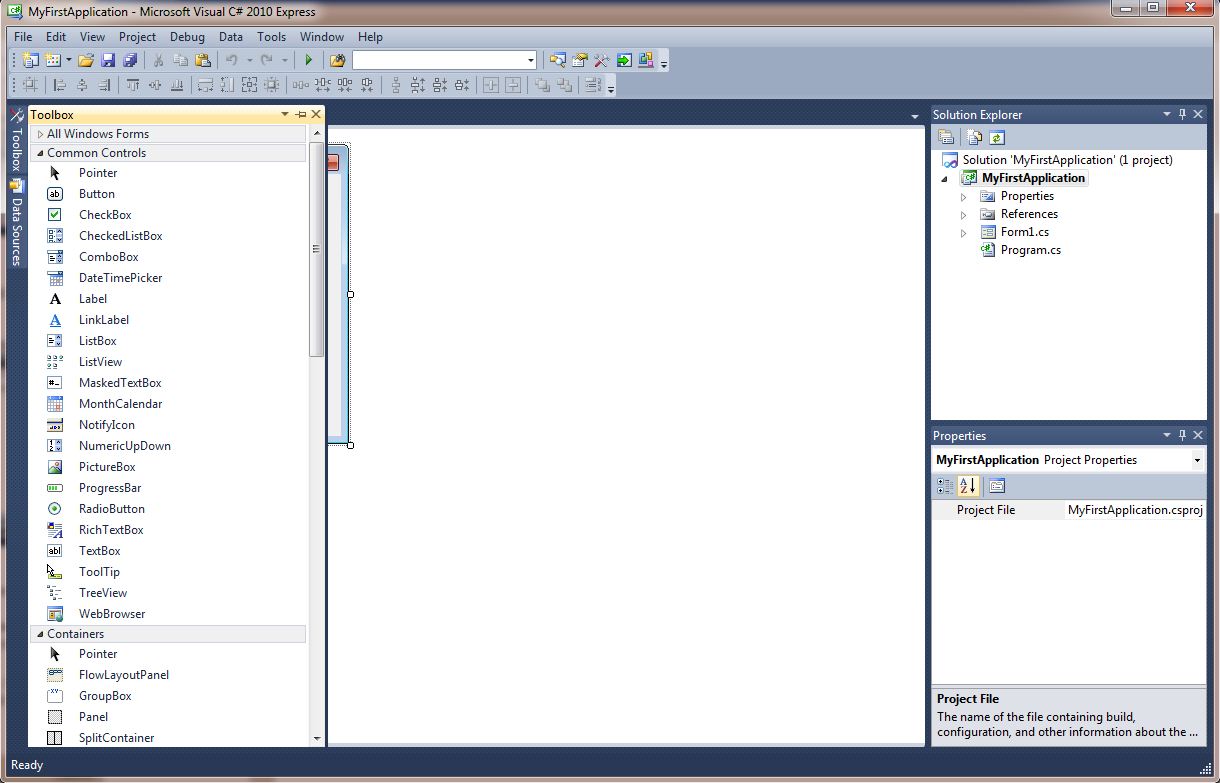The height and width of the screenshot is (783, 1220).
Task: Sort properties alphabetically with A-Z icon
Action: pyautogui.click(x=967, y=486)
